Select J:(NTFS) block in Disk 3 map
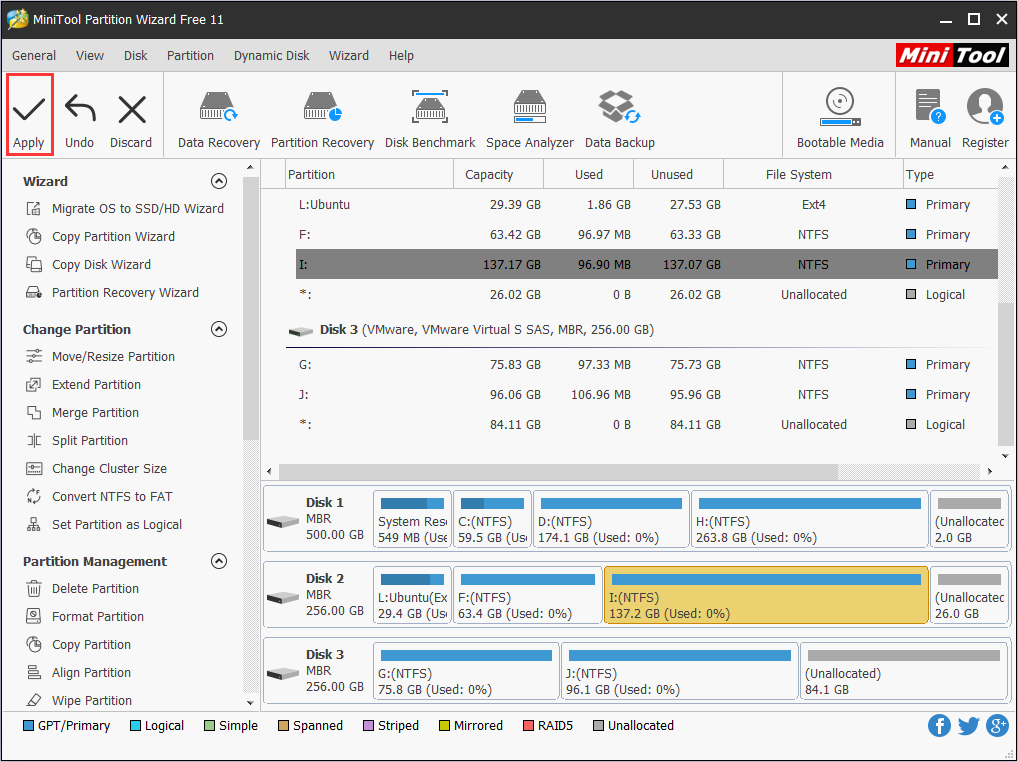Screen dimensions: 1018x762 point(679,671)
